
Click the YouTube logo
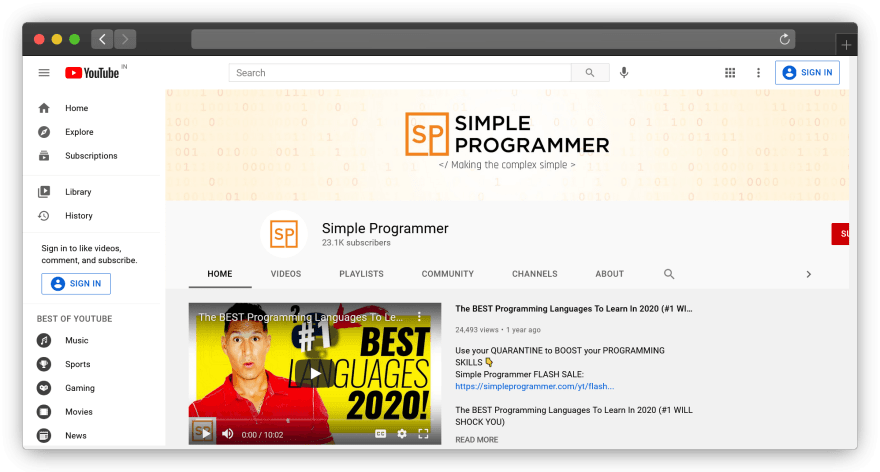93,73
